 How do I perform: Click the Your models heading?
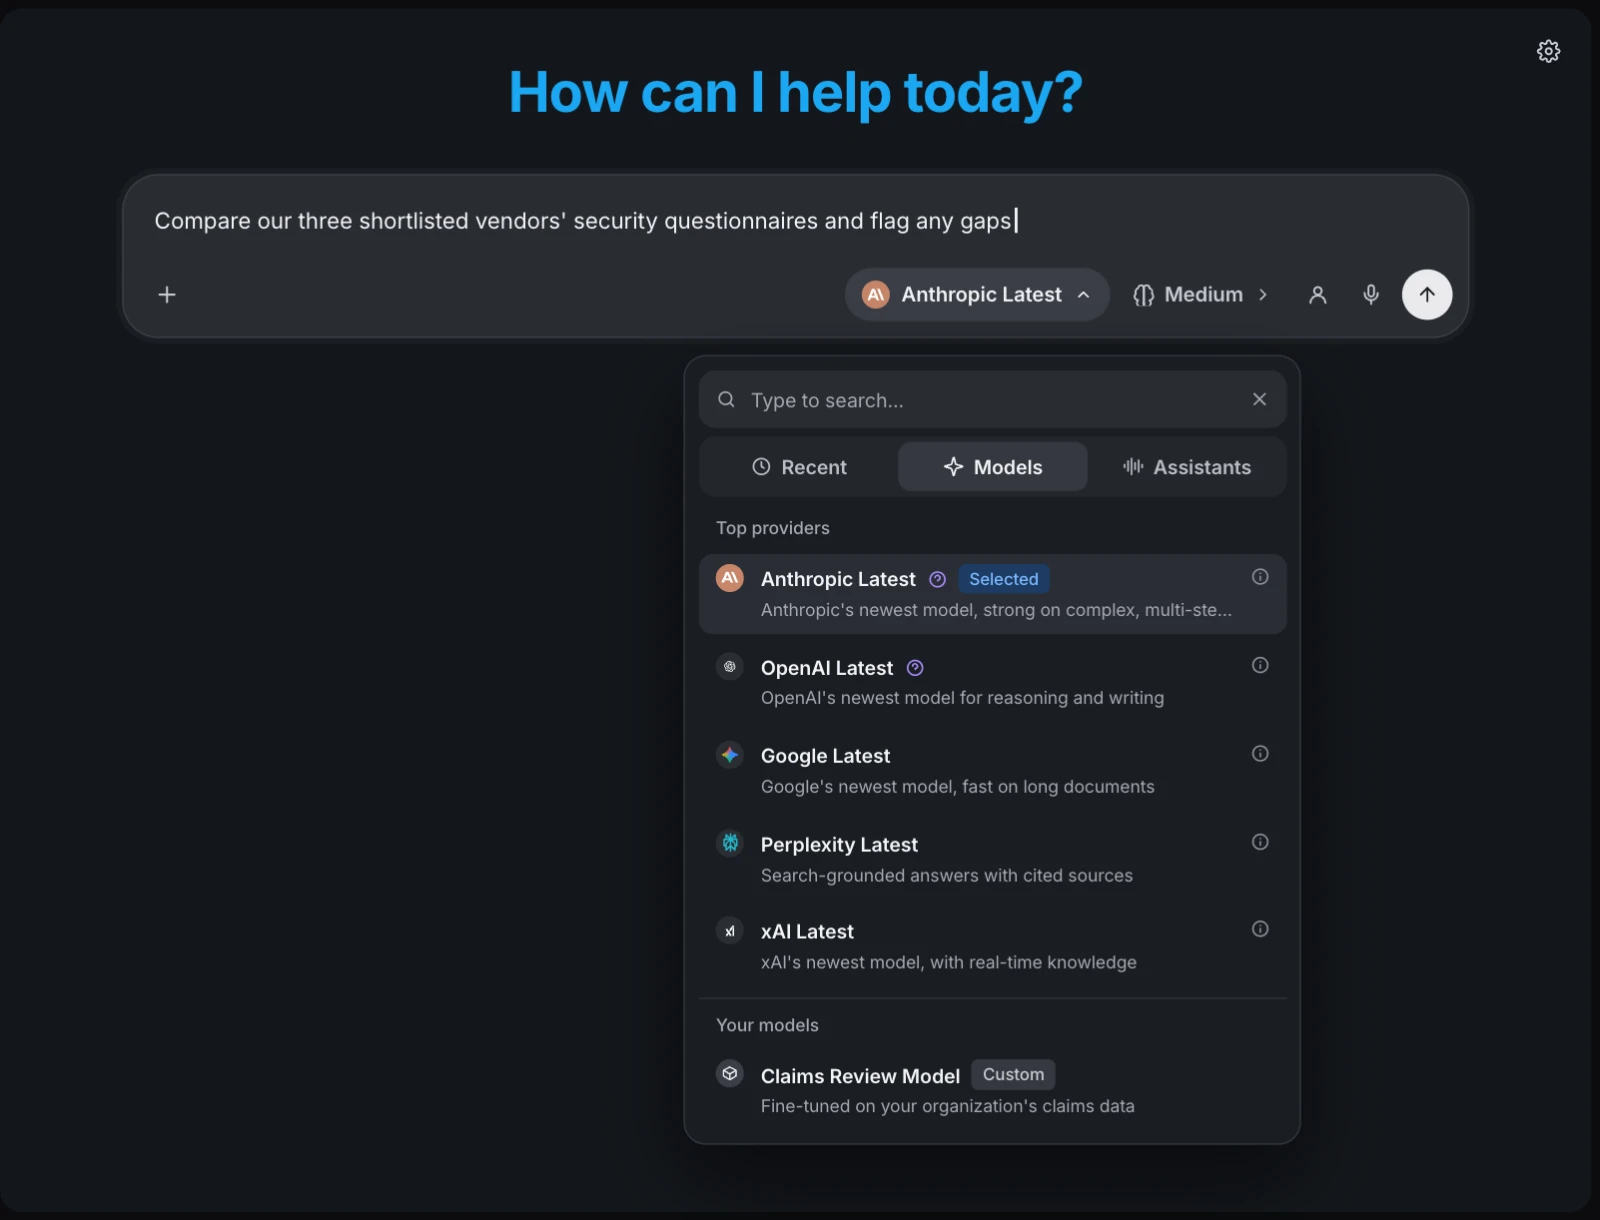(767, 1025)
